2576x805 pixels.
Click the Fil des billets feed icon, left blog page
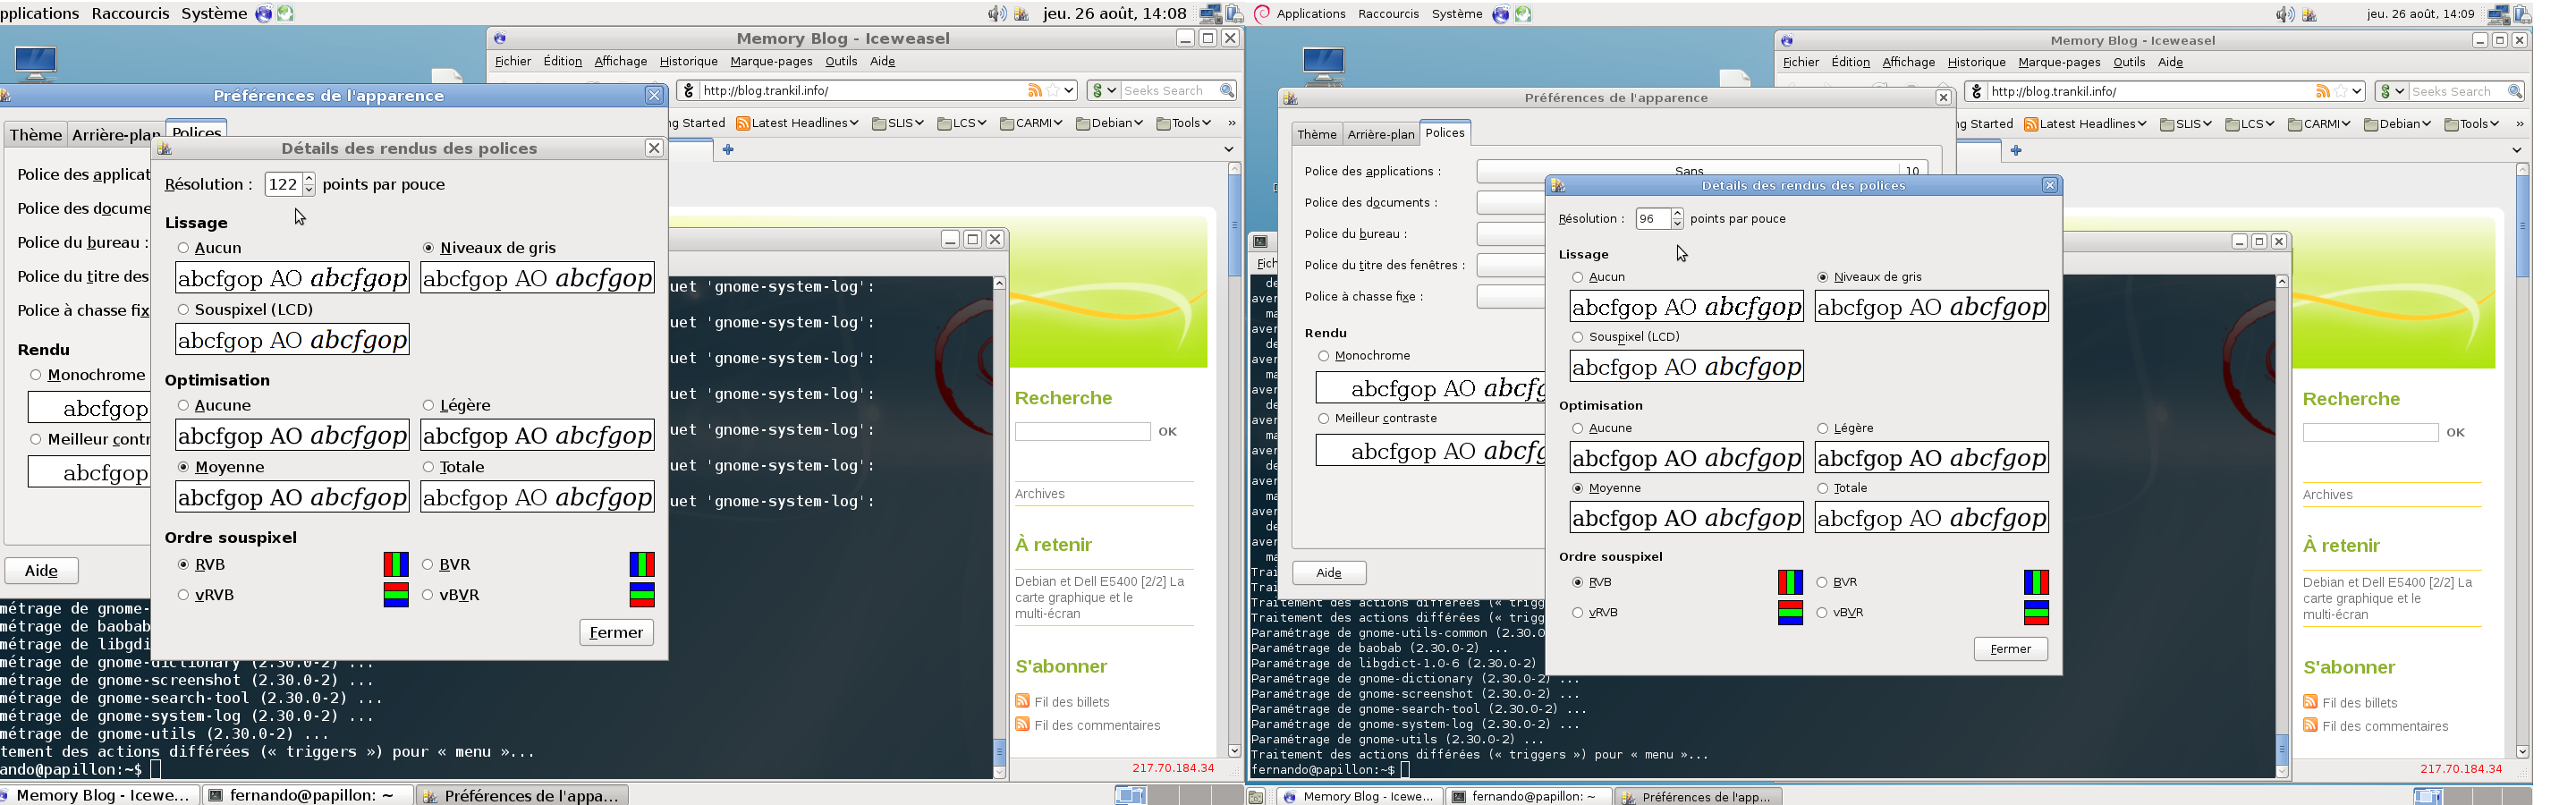1022,701
